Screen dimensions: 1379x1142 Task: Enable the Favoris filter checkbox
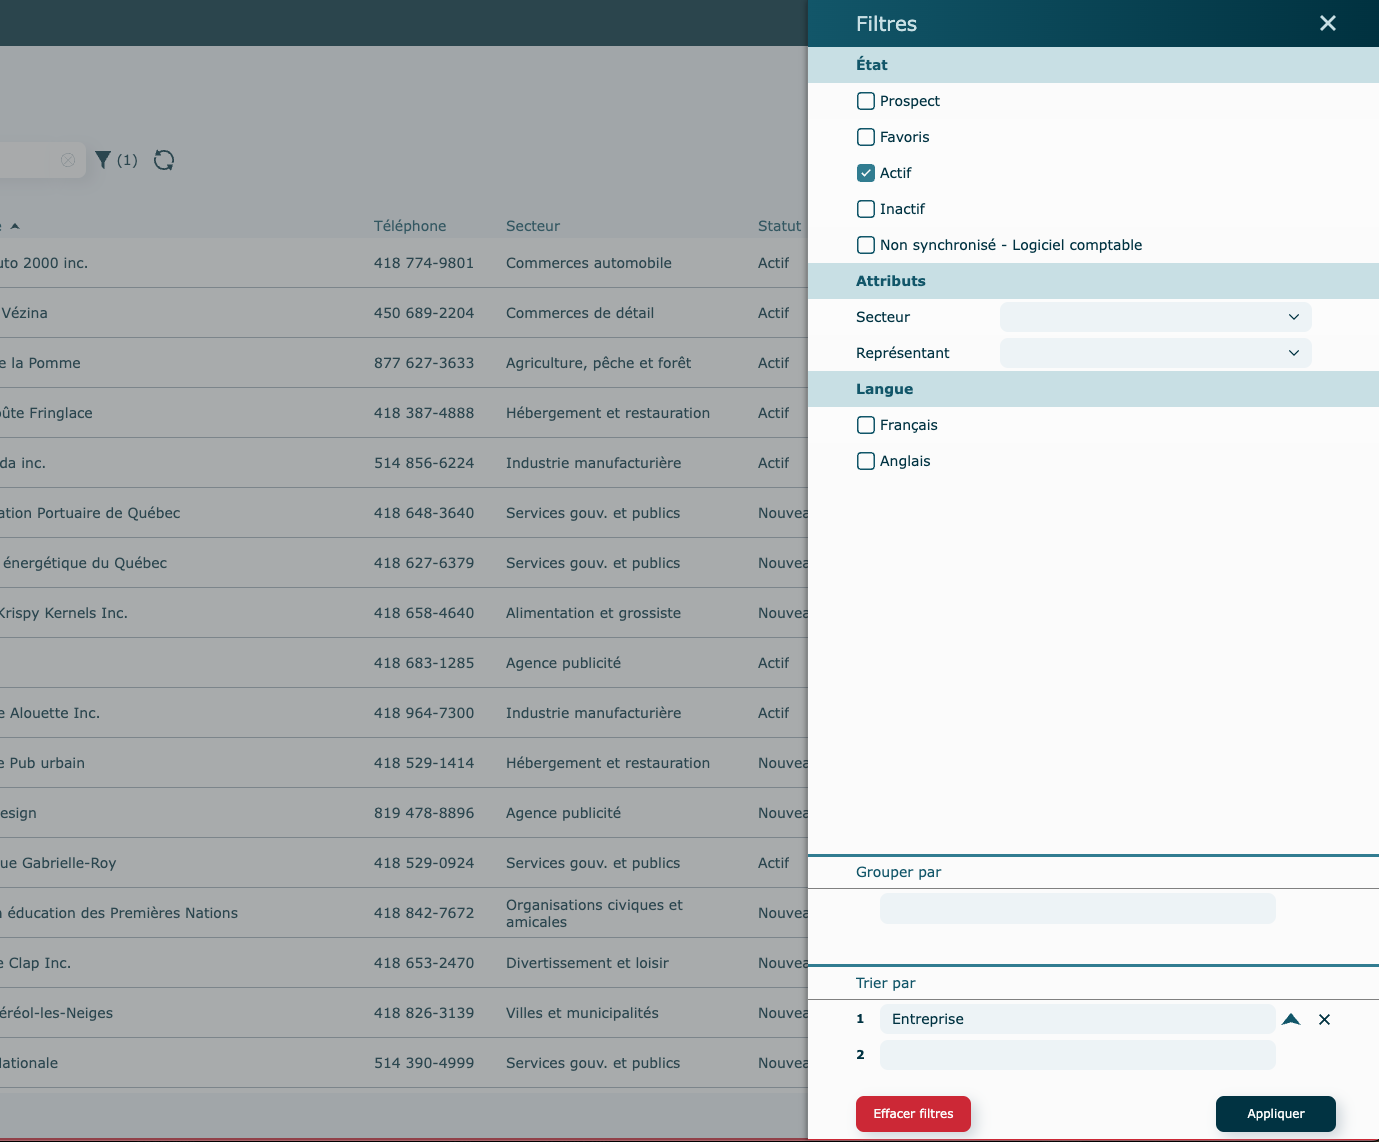(866, 137)
